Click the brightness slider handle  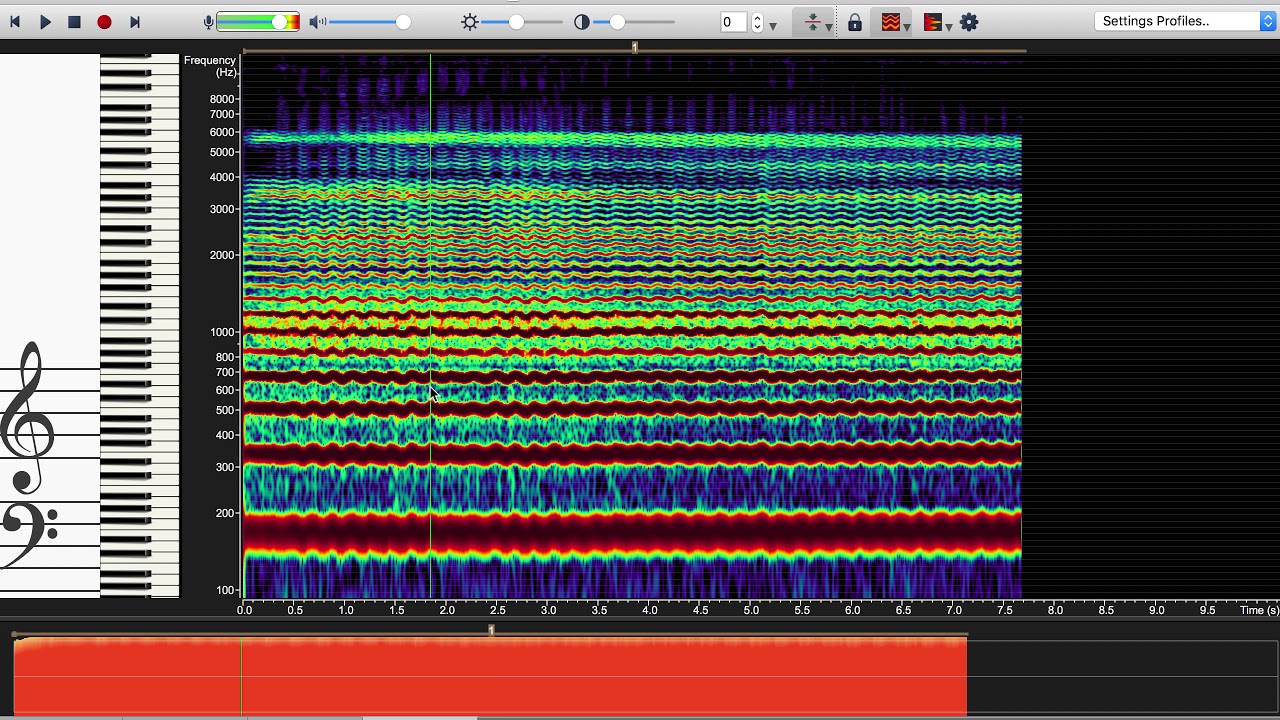[516, 22]
